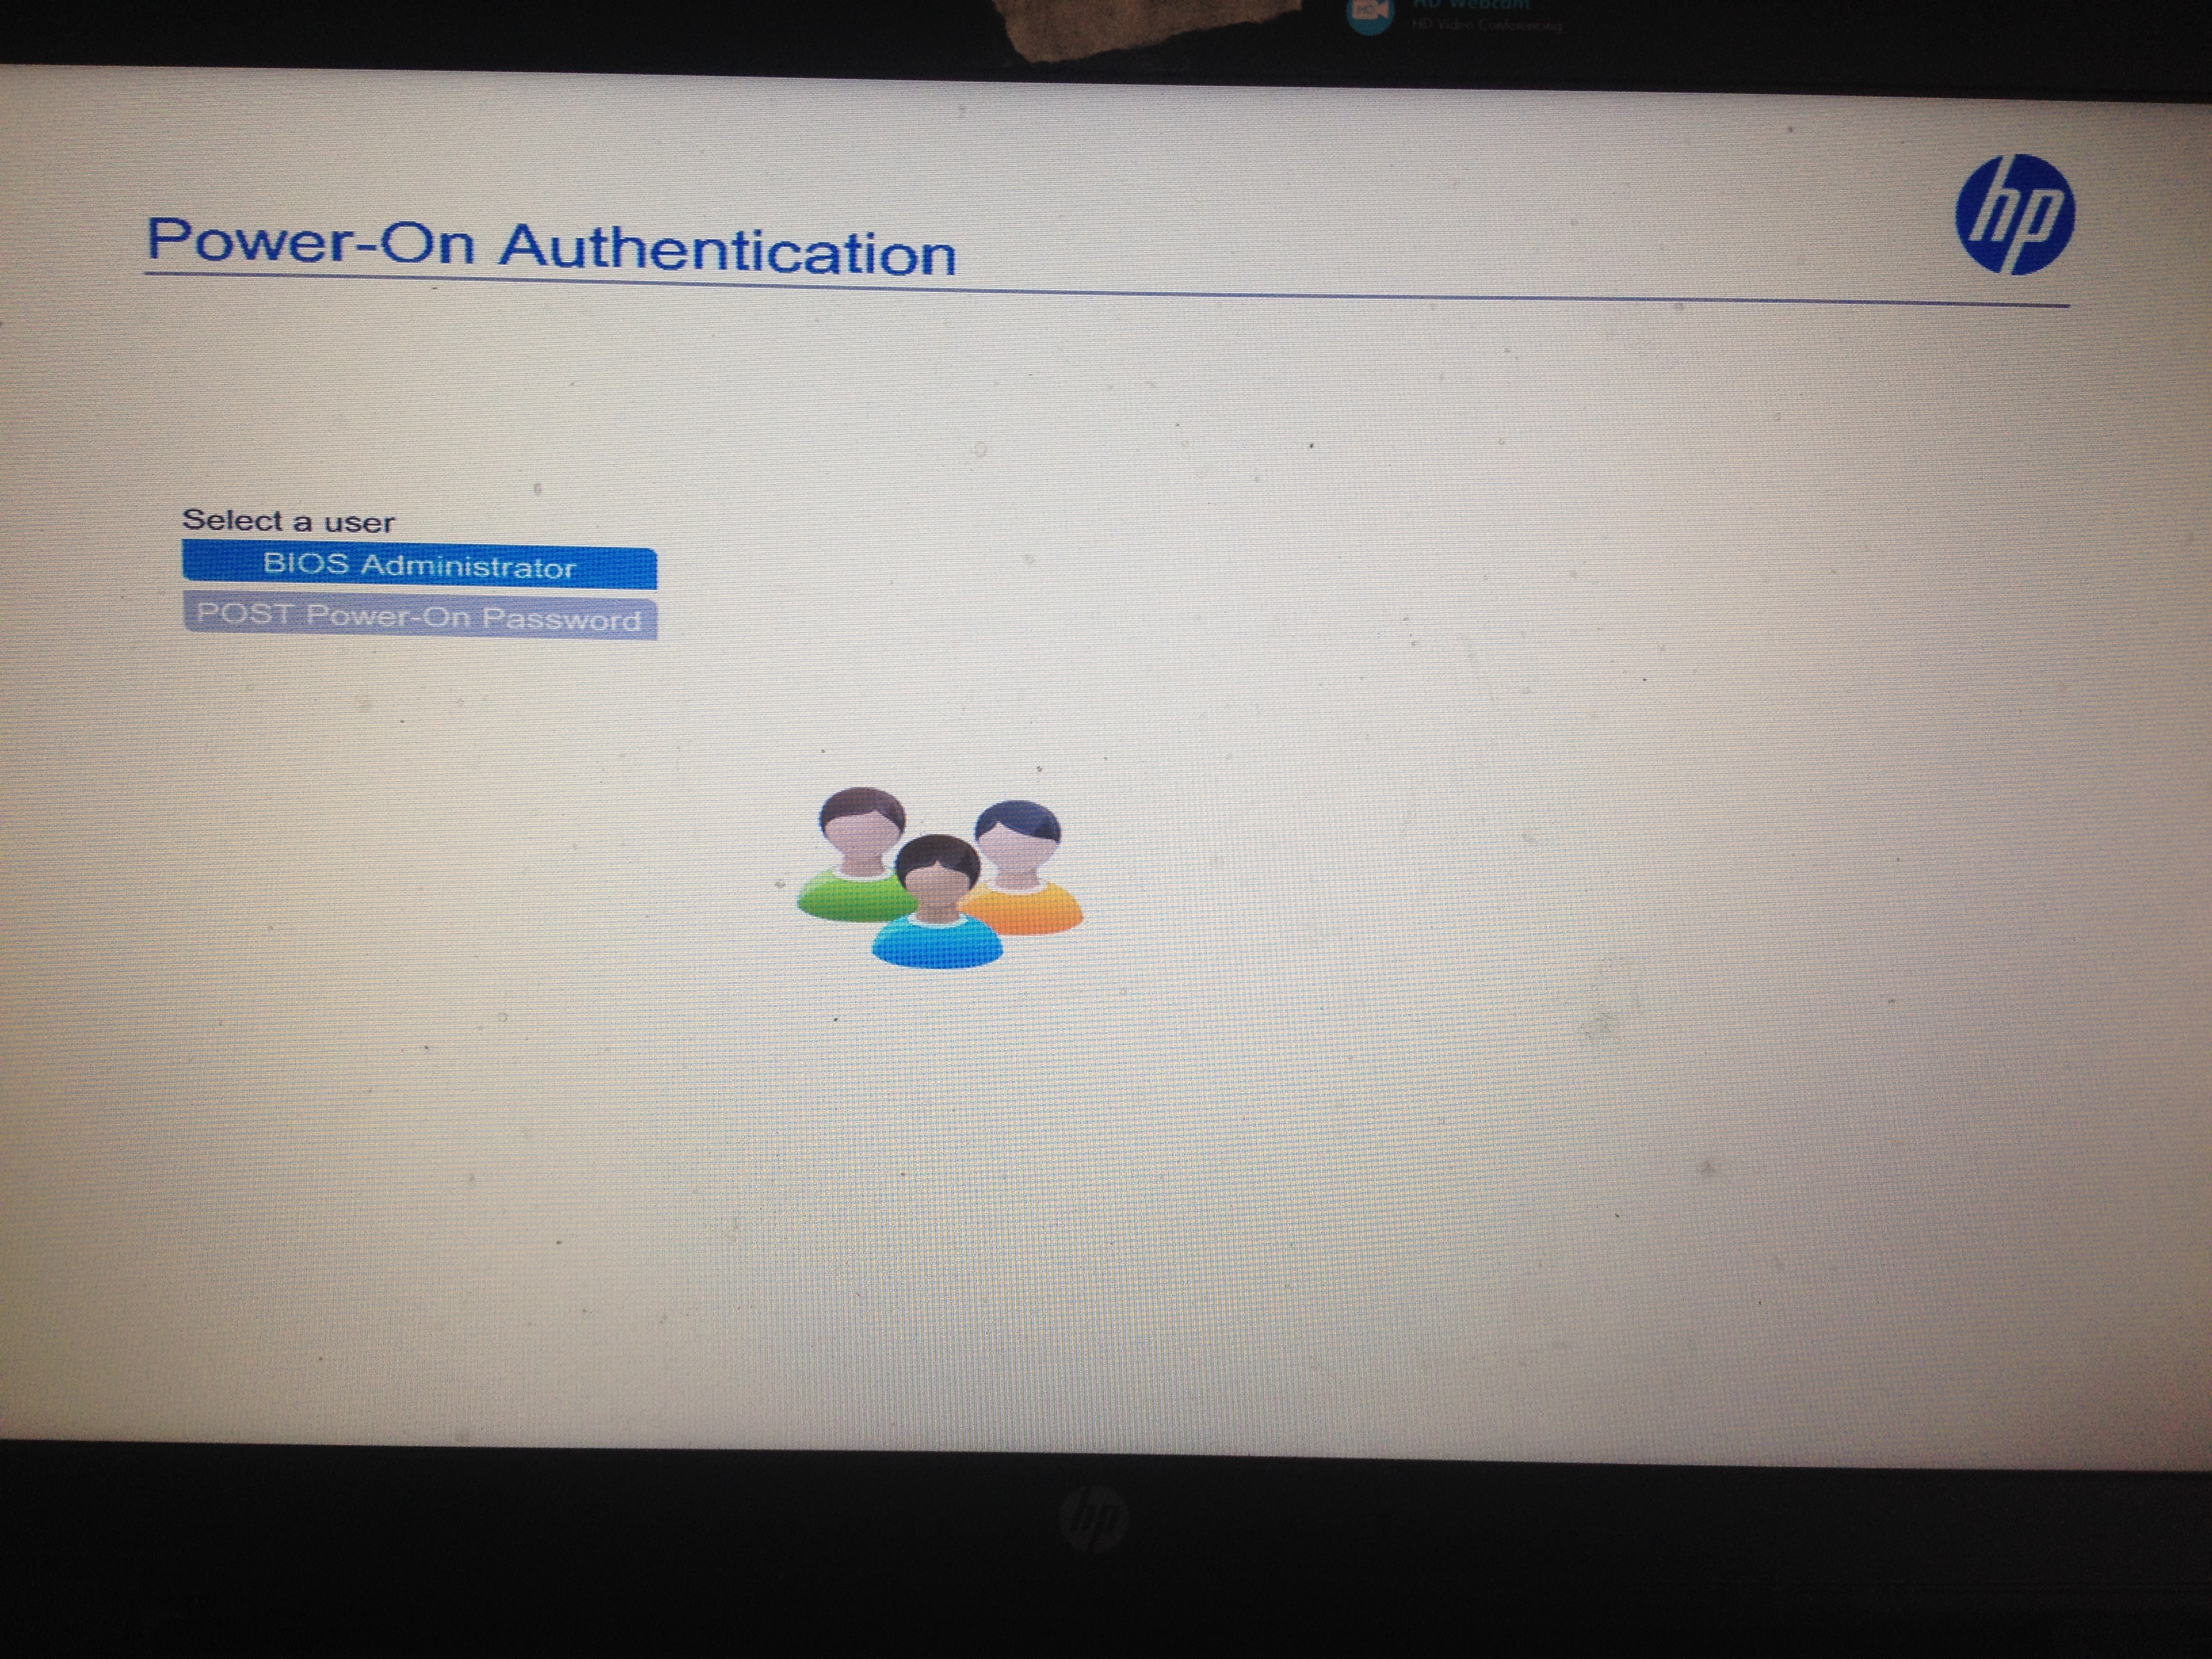Choose the POST Power-On Password option
2212x1659 pixels.
pyautogui.click(x=419, y=616)
